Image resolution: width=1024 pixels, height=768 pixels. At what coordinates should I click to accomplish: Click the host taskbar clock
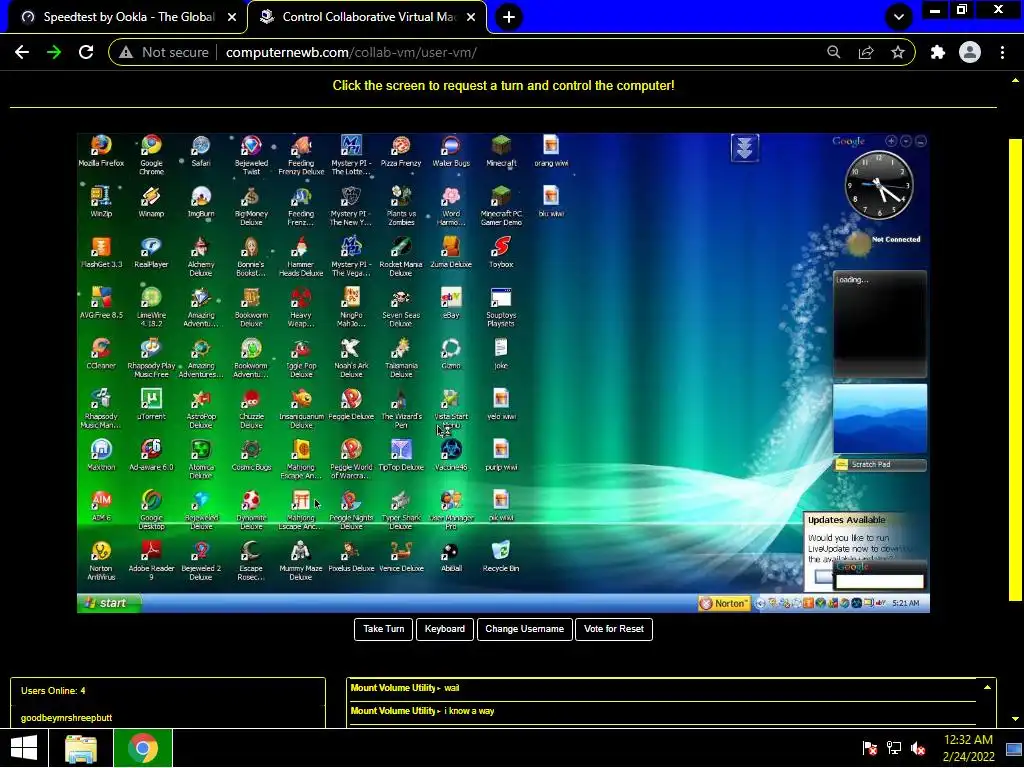(968, 748)
